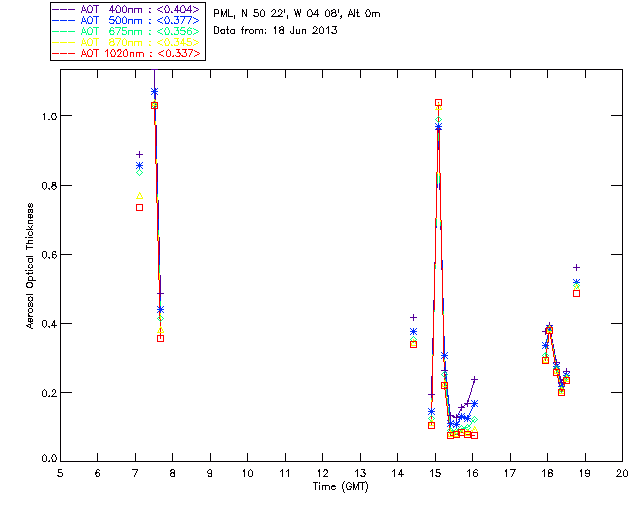Click the x-axis tick label 12
Screen dimensions: 640x512
[x=322, y=473]
